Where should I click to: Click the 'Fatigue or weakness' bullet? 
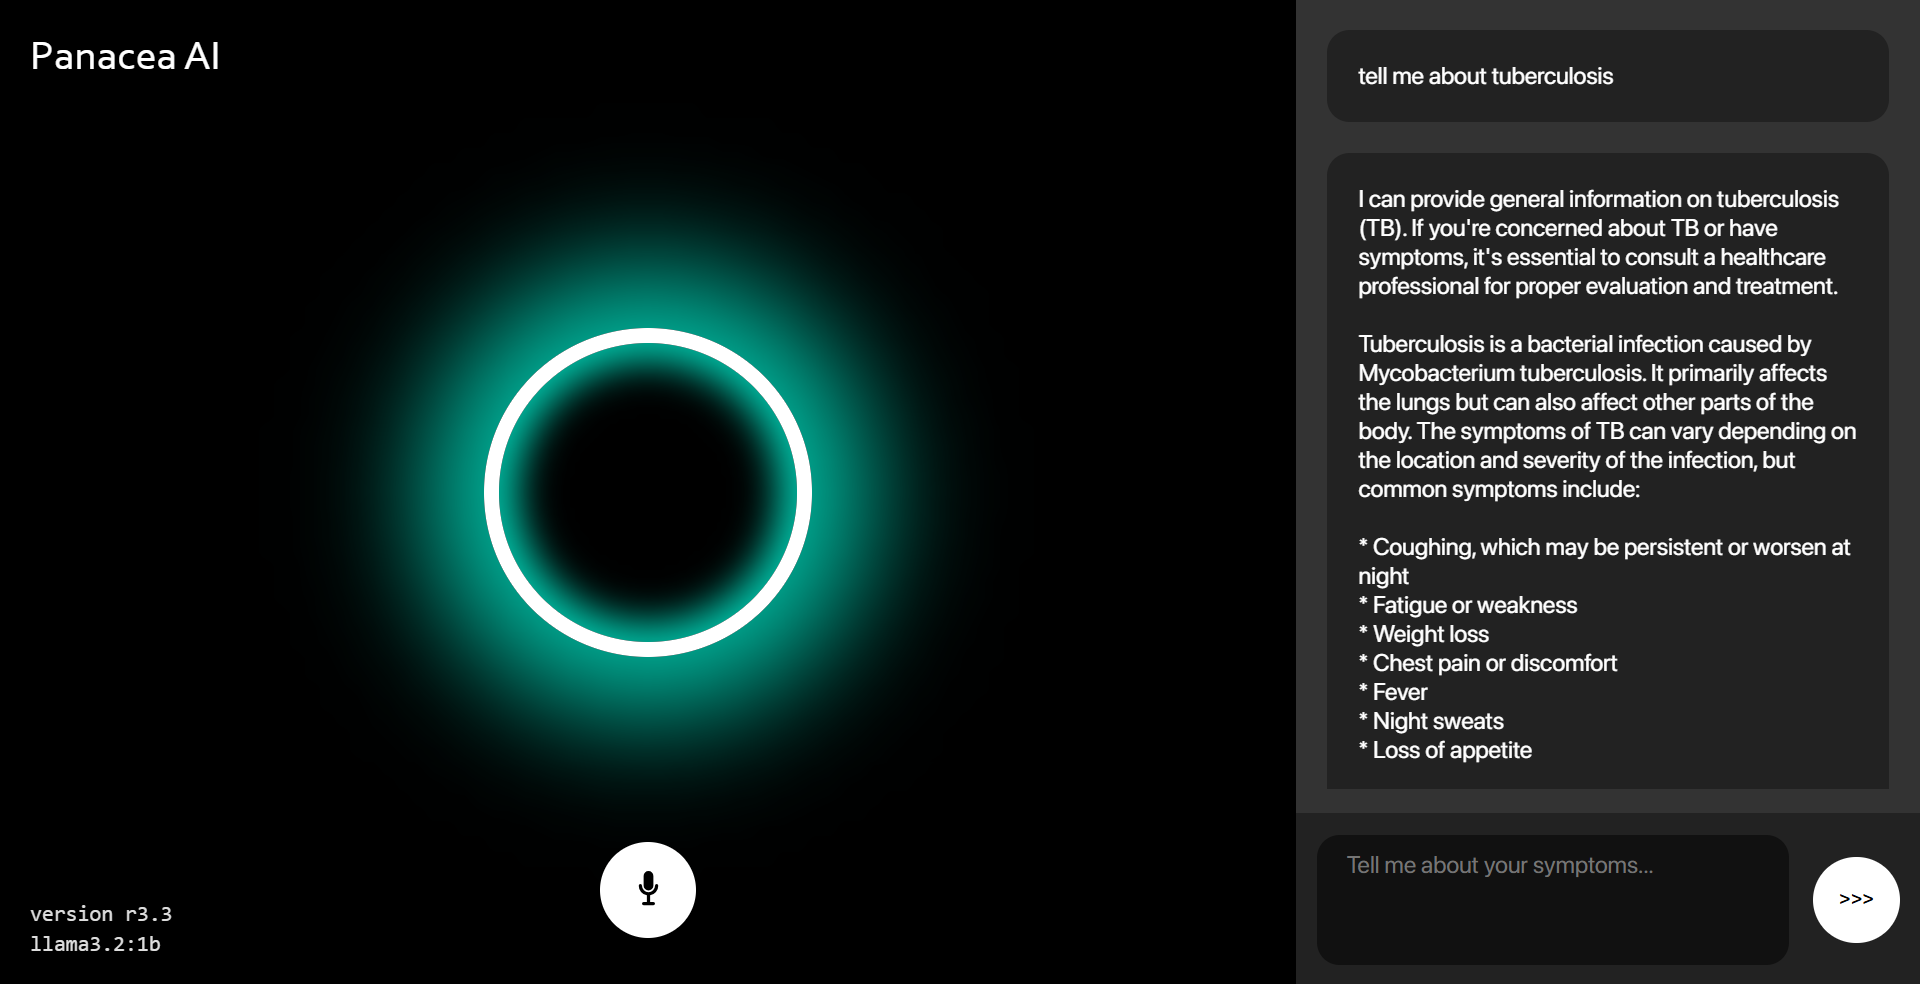coord(1467,605)
